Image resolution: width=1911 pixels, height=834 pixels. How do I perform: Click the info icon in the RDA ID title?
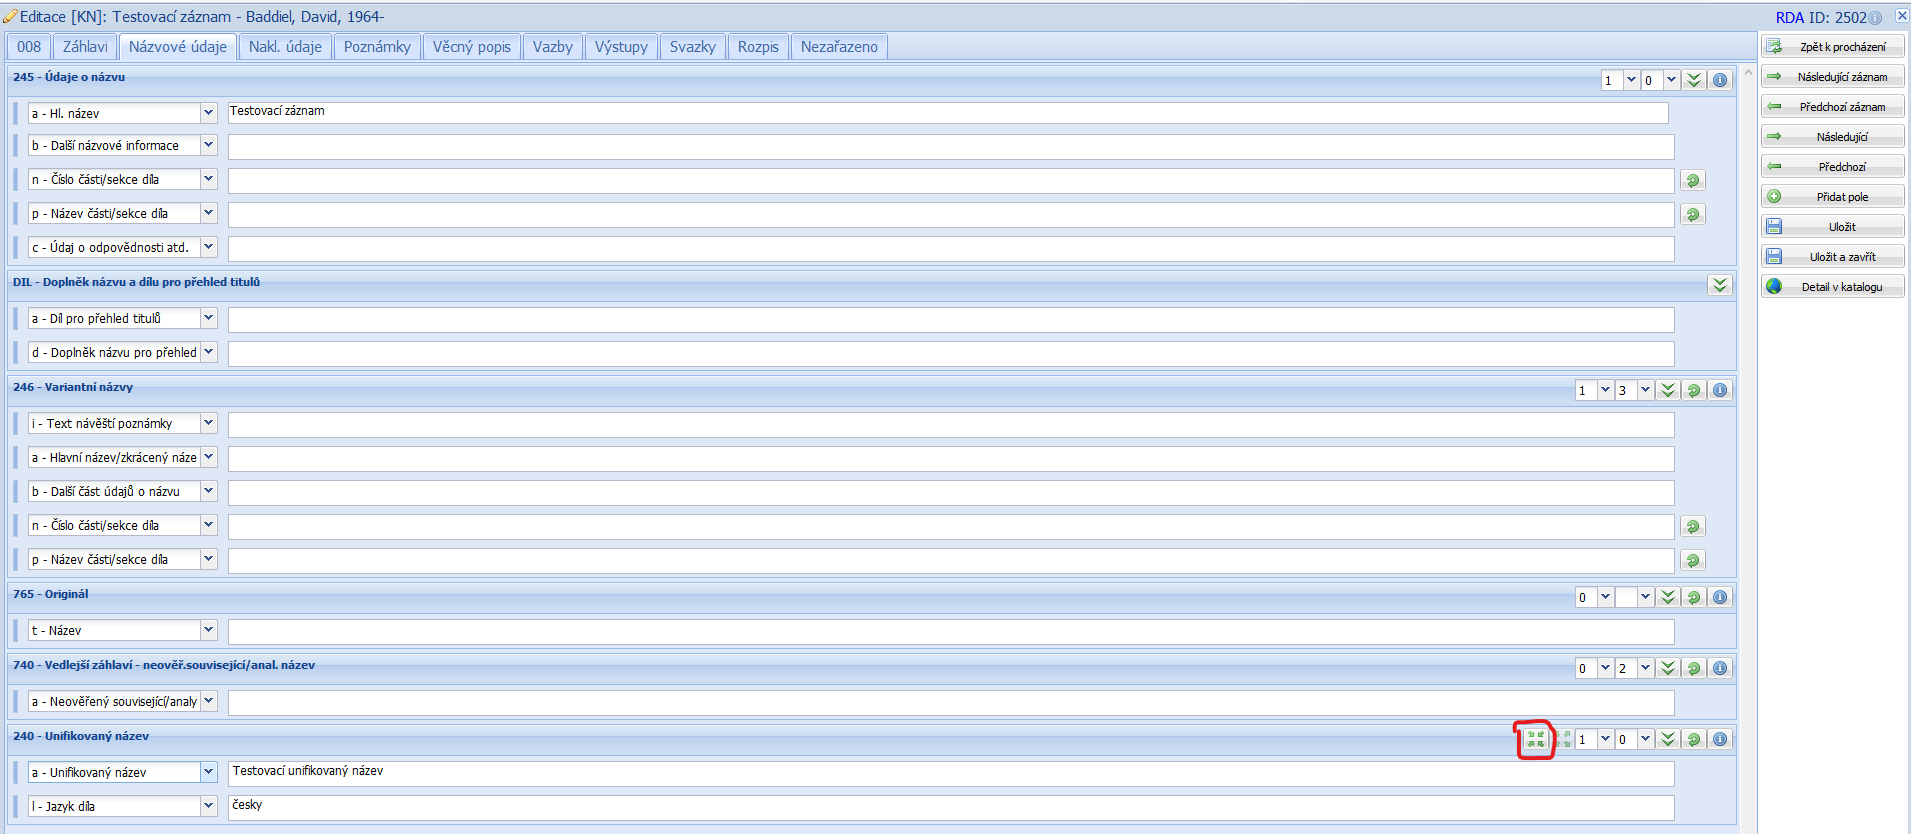pos(1875,18)
